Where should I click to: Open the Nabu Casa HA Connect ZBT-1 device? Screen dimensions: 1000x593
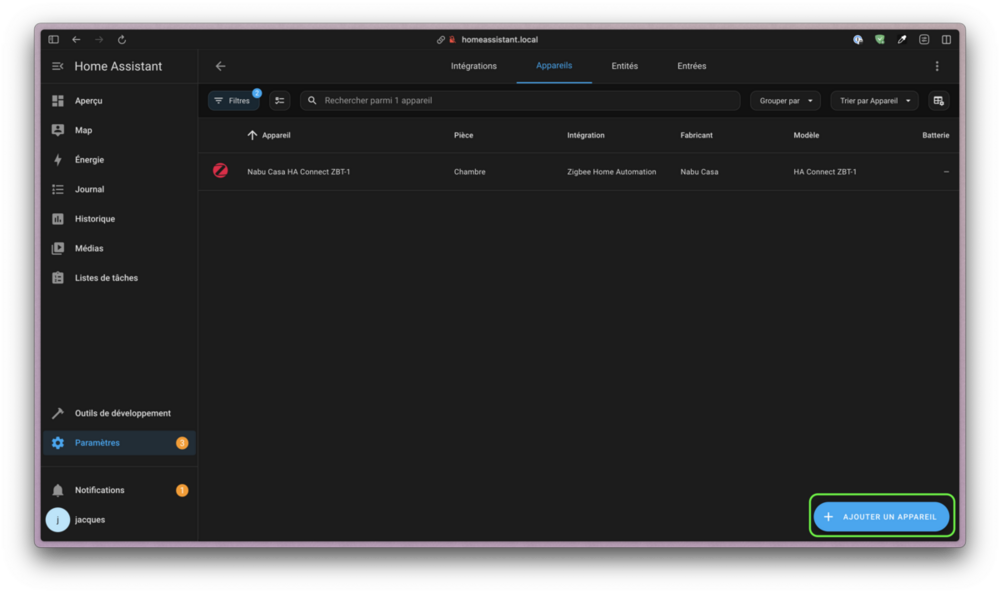click(x=298, y=172)
